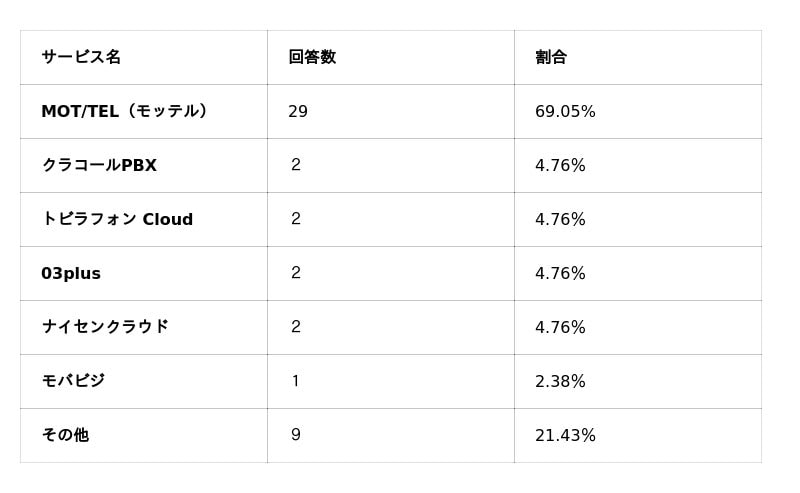Select the MOT/TEL（モッテル） service cell
Viewport: 800px width, 493px height.
124,111
